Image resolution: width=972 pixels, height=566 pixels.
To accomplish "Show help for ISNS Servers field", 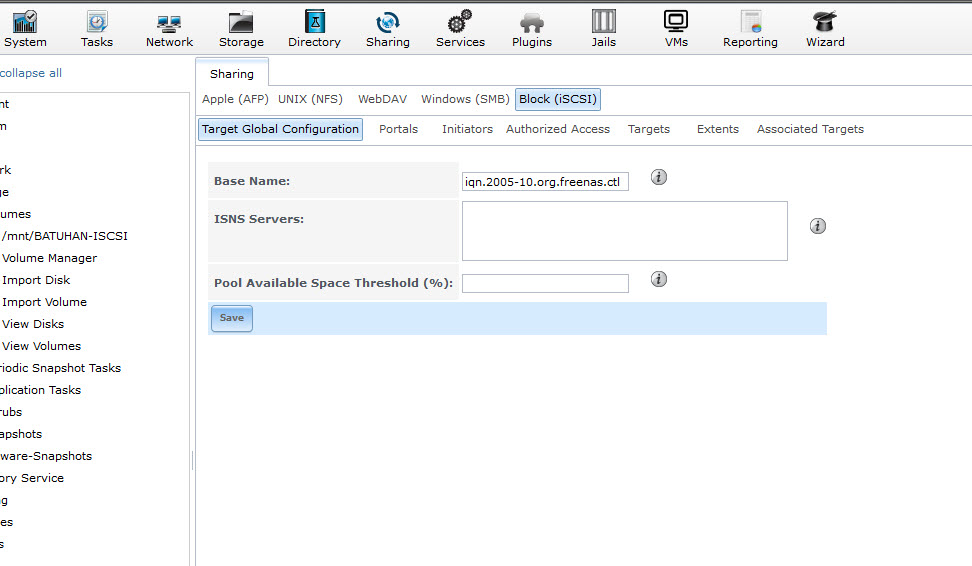I will 817,226.
